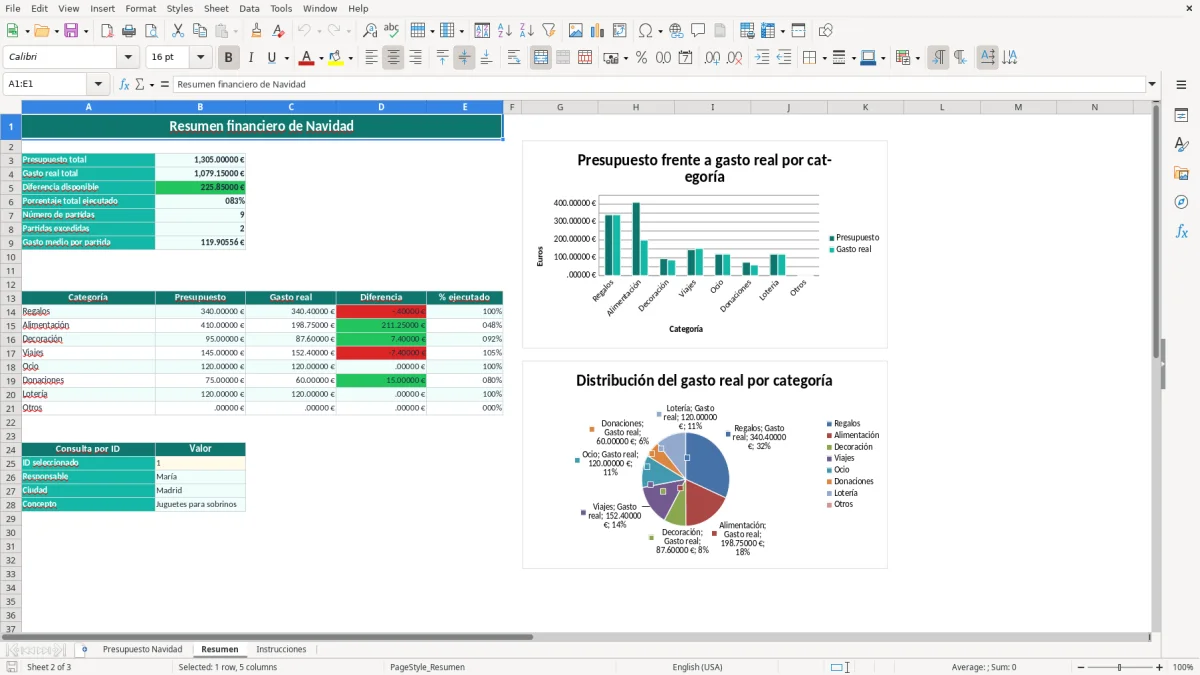
Task: Click row header 14
Action: (10, 312)
